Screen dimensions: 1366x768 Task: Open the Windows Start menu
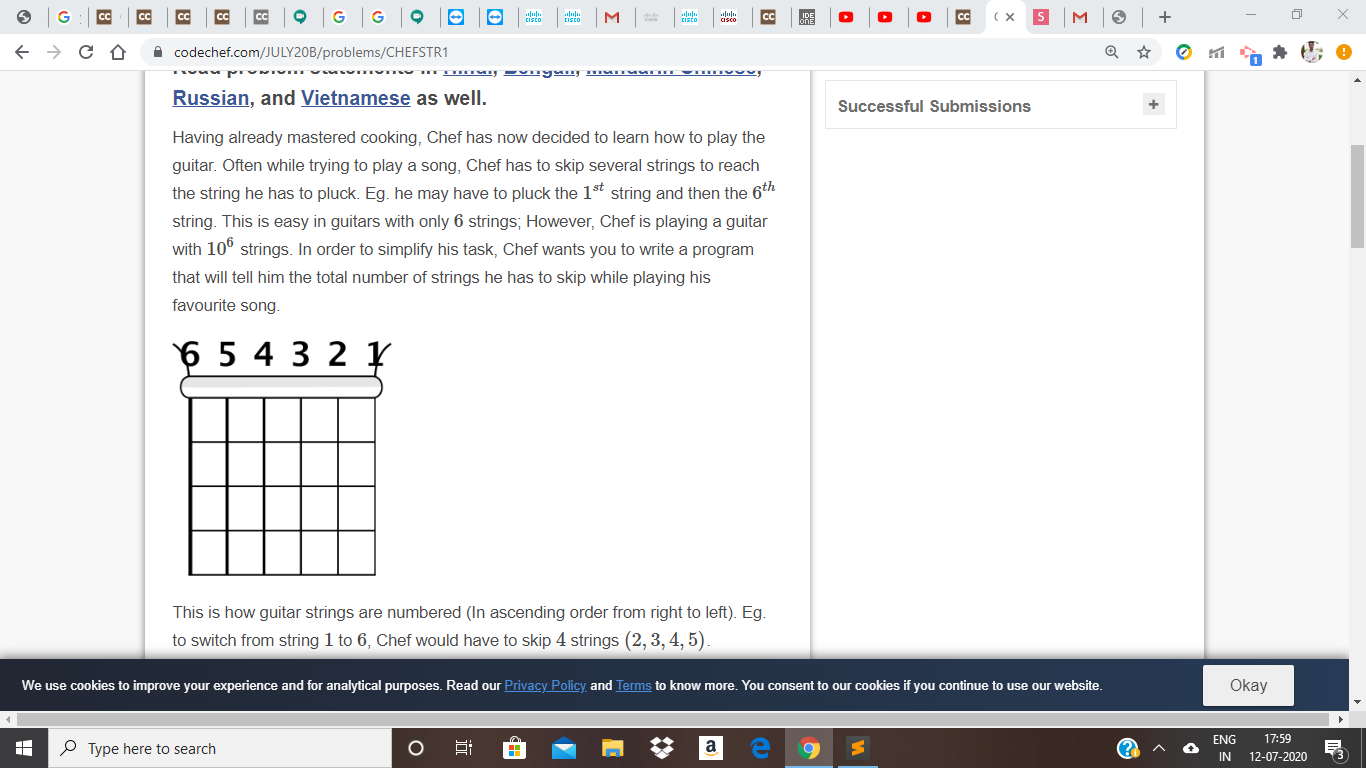24,748
